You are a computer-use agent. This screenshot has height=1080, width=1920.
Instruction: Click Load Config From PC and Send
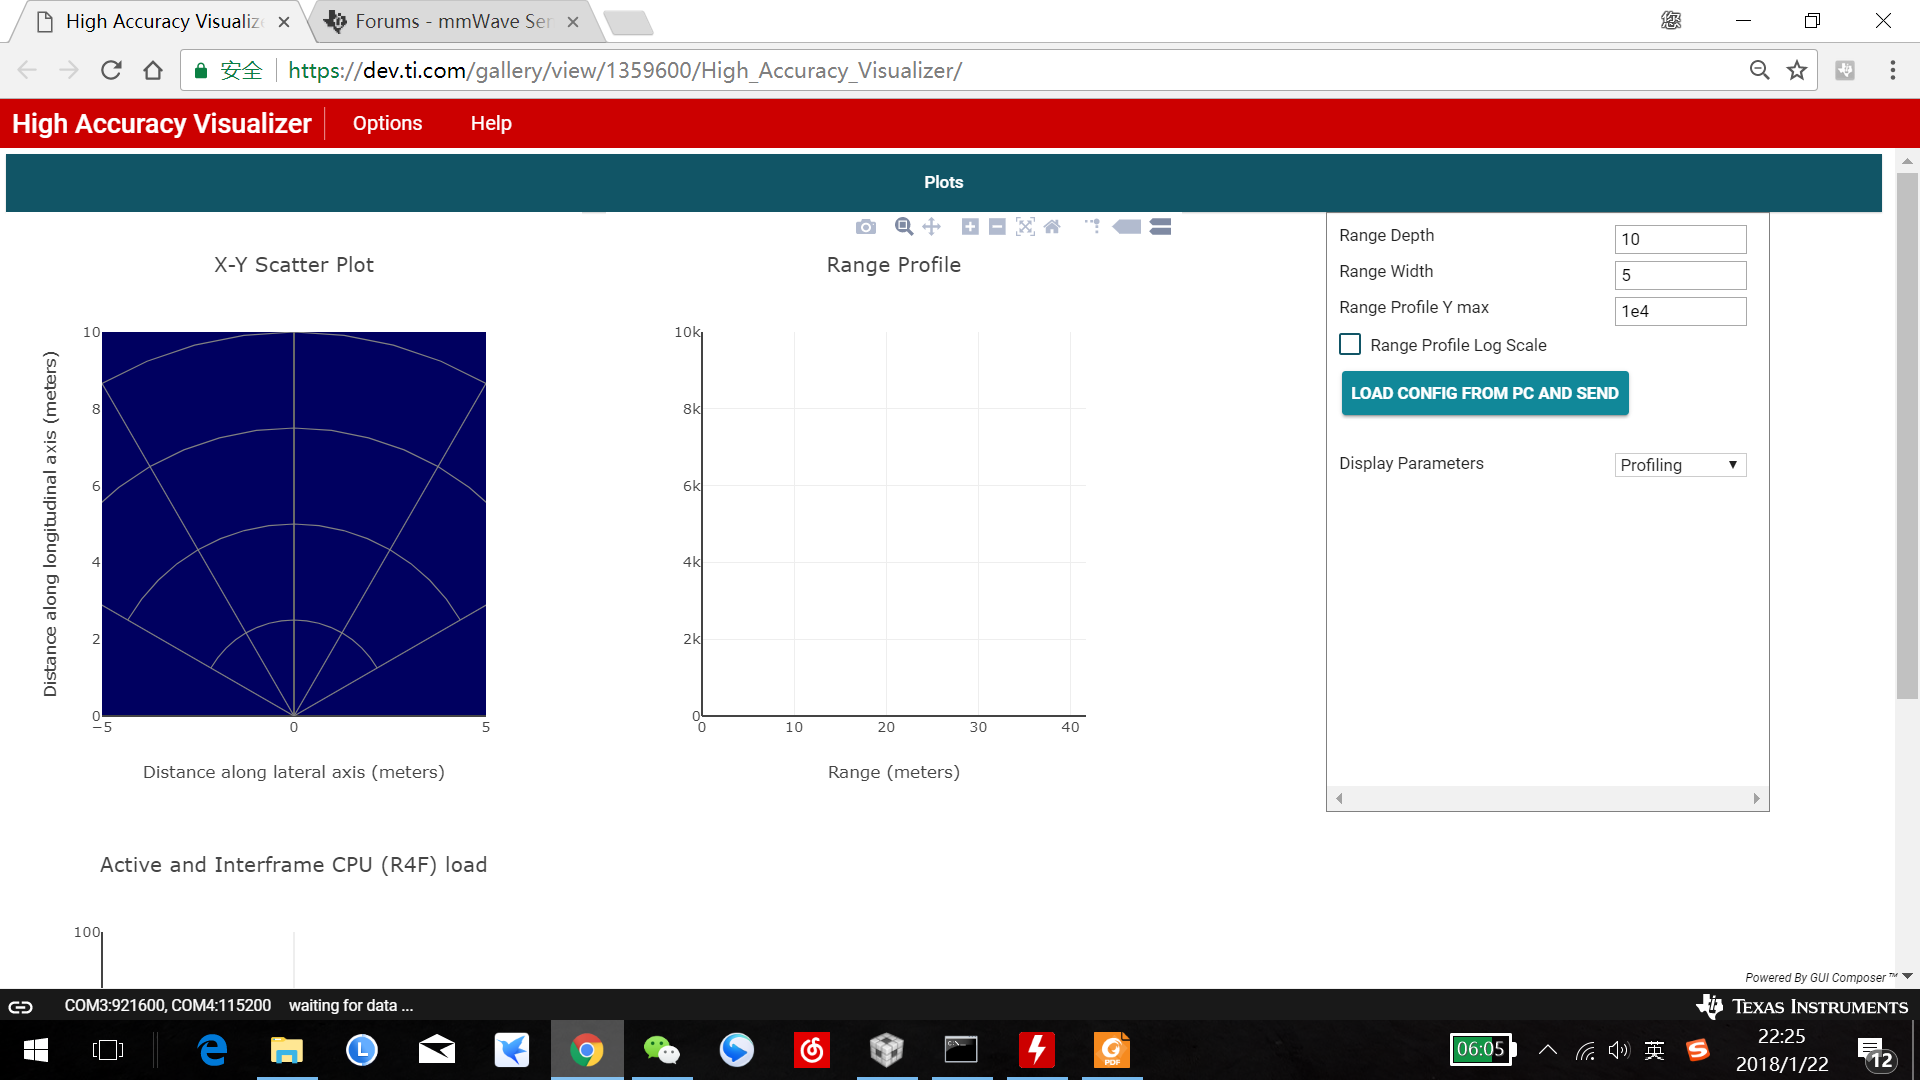click(1484, 393)
